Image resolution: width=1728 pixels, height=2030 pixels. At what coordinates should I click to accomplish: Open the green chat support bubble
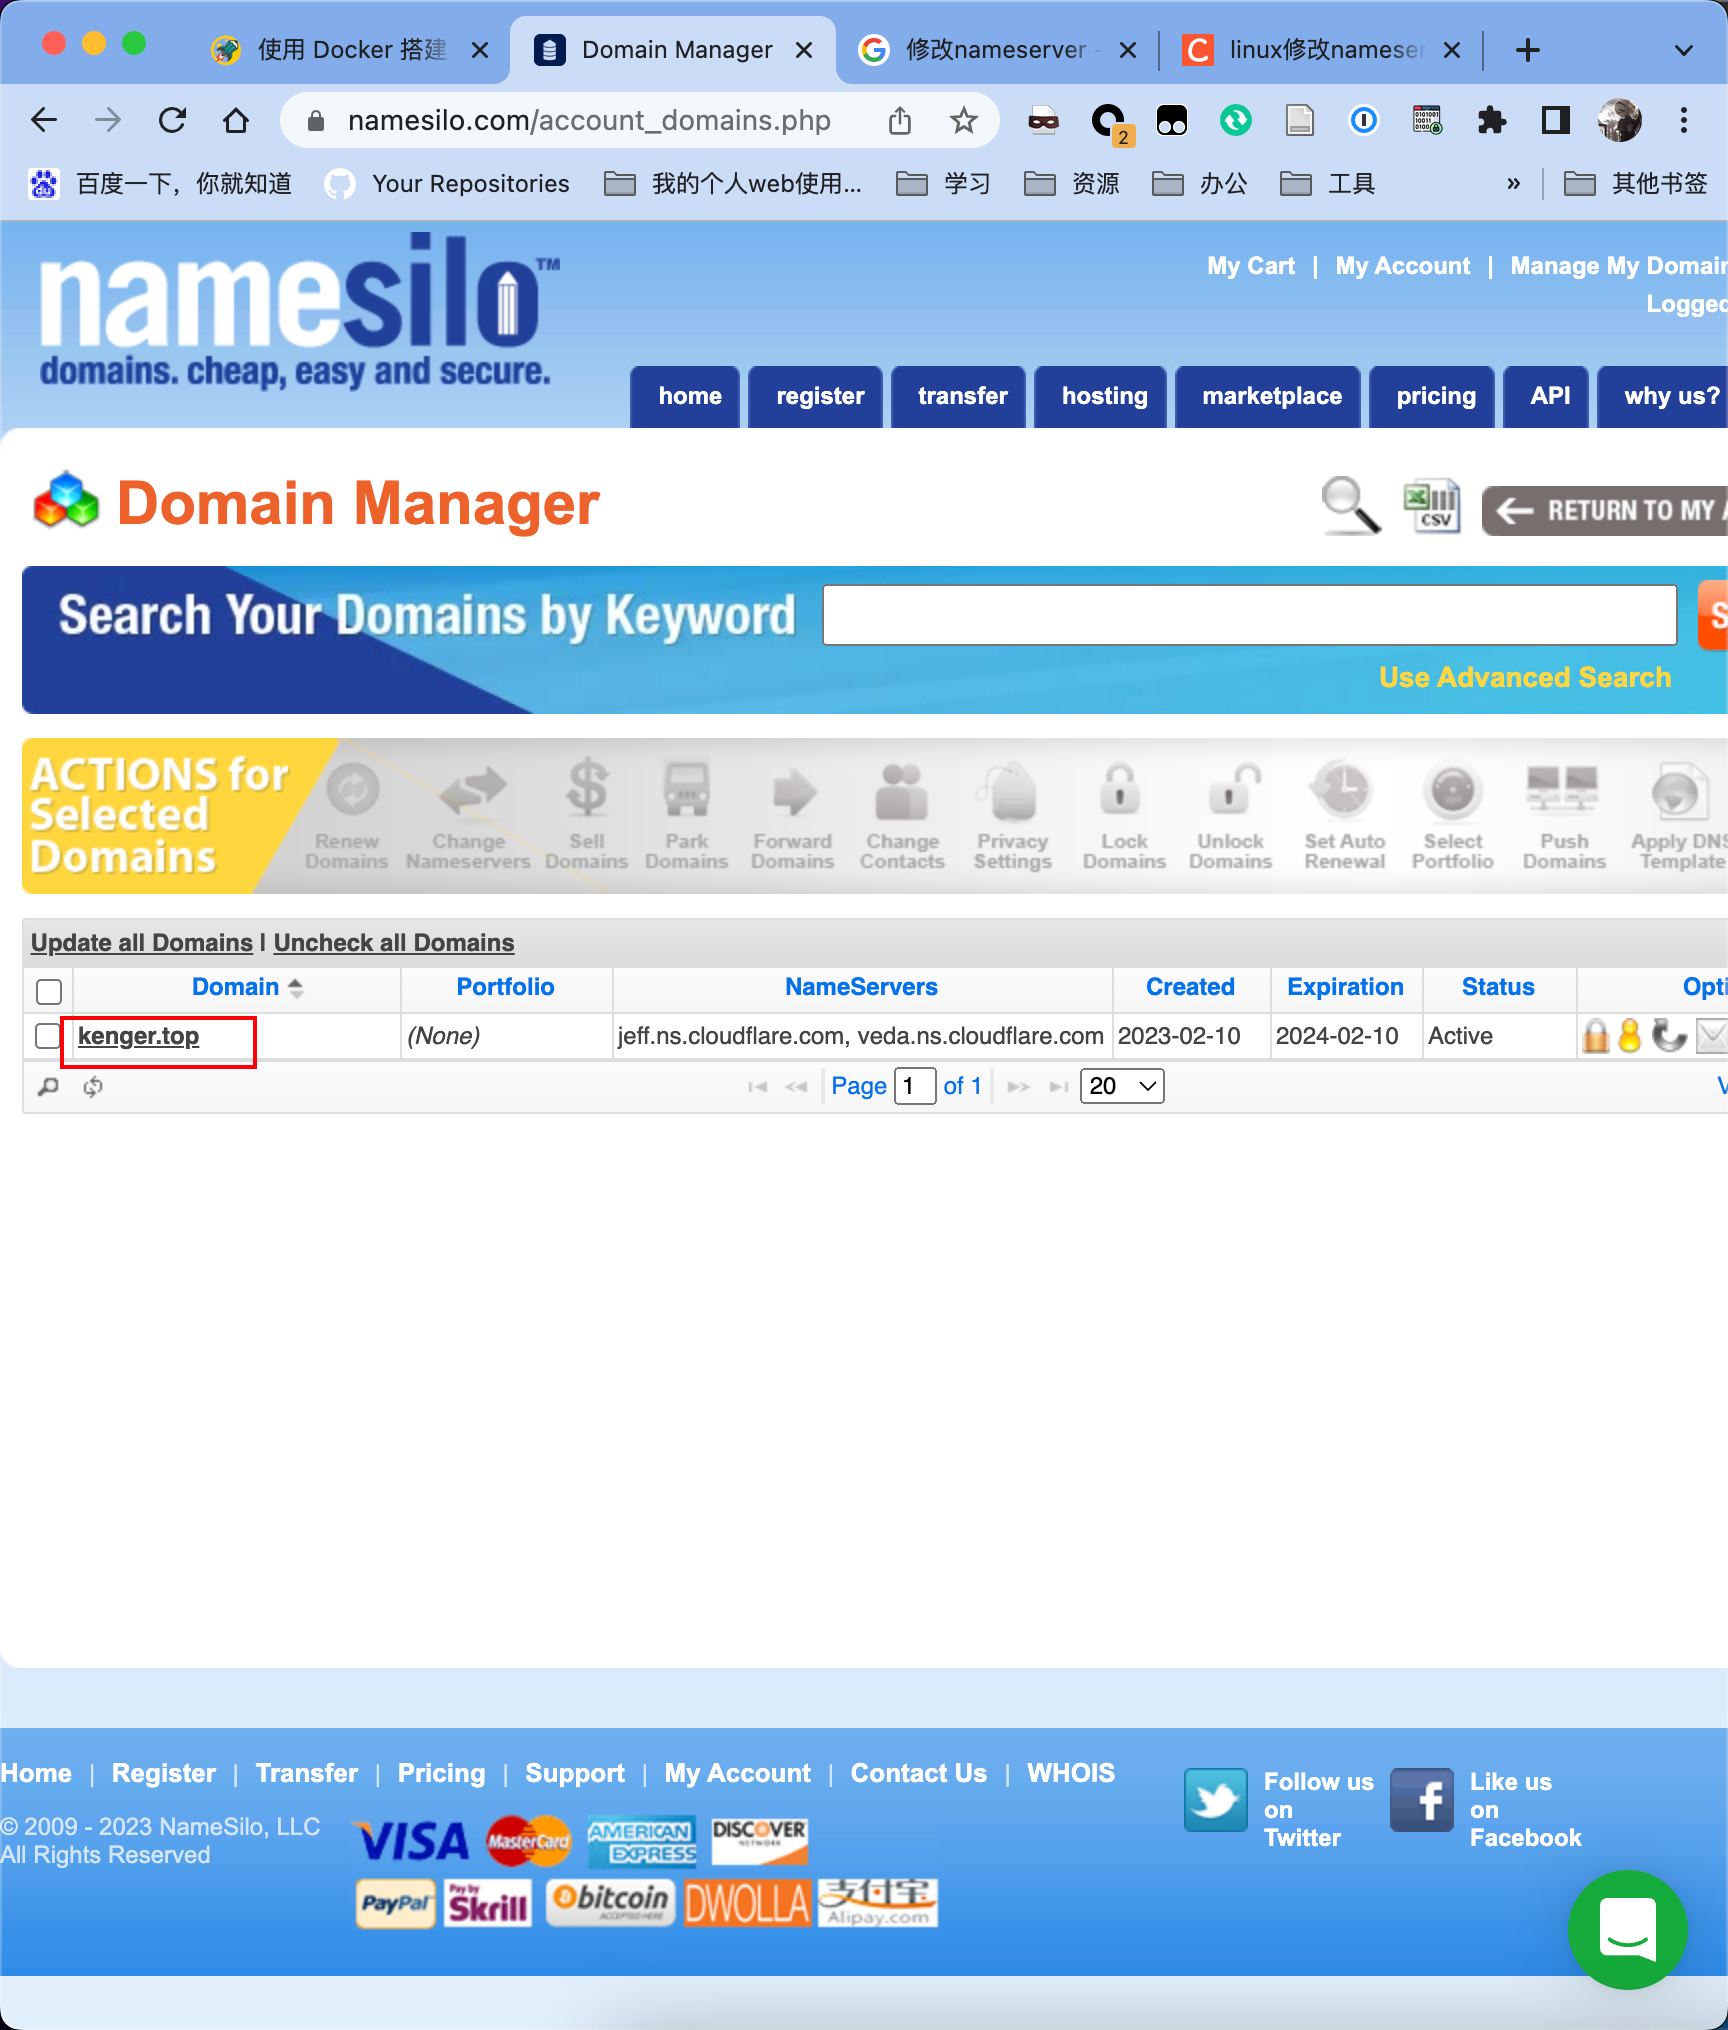pyautogui.click(x=1627, y=1929)
